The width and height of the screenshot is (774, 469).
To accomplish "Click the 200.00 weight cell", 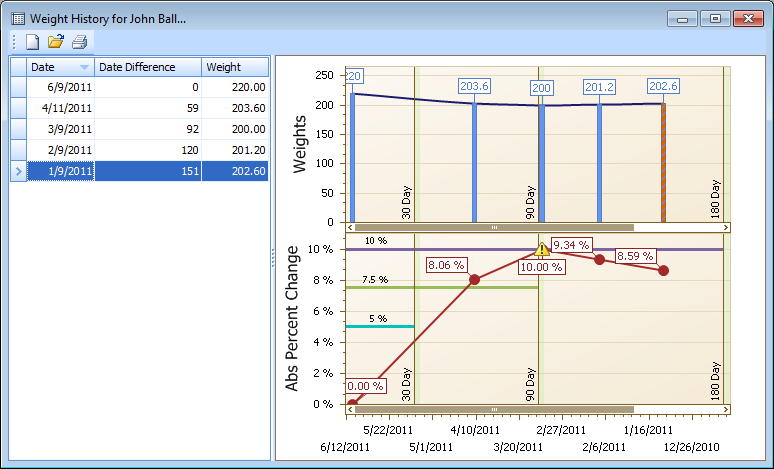I will pyautogui.click(x=235, y=129).
